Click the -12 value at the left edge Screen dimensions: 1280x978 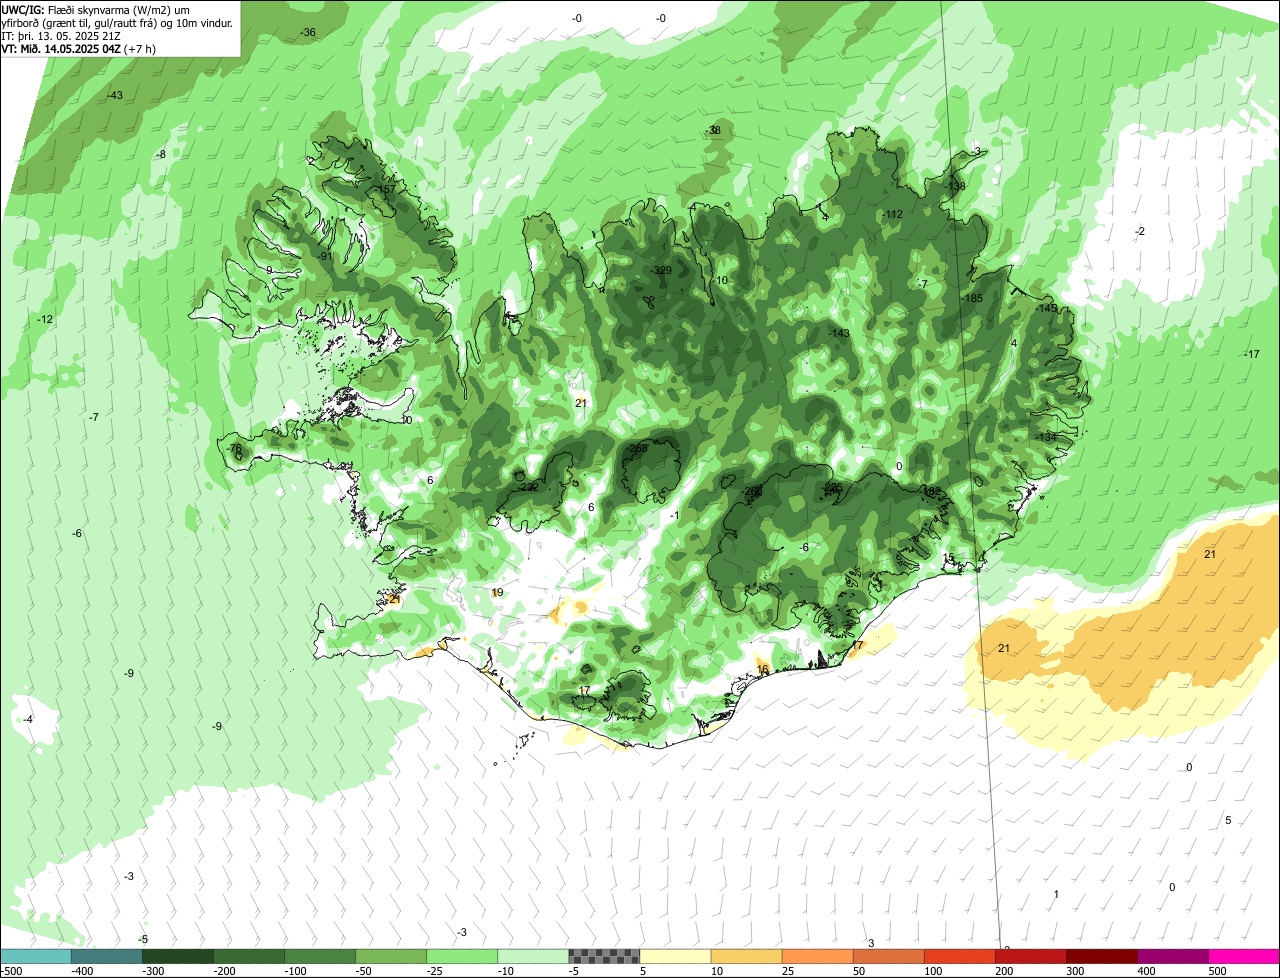(45, 320)
